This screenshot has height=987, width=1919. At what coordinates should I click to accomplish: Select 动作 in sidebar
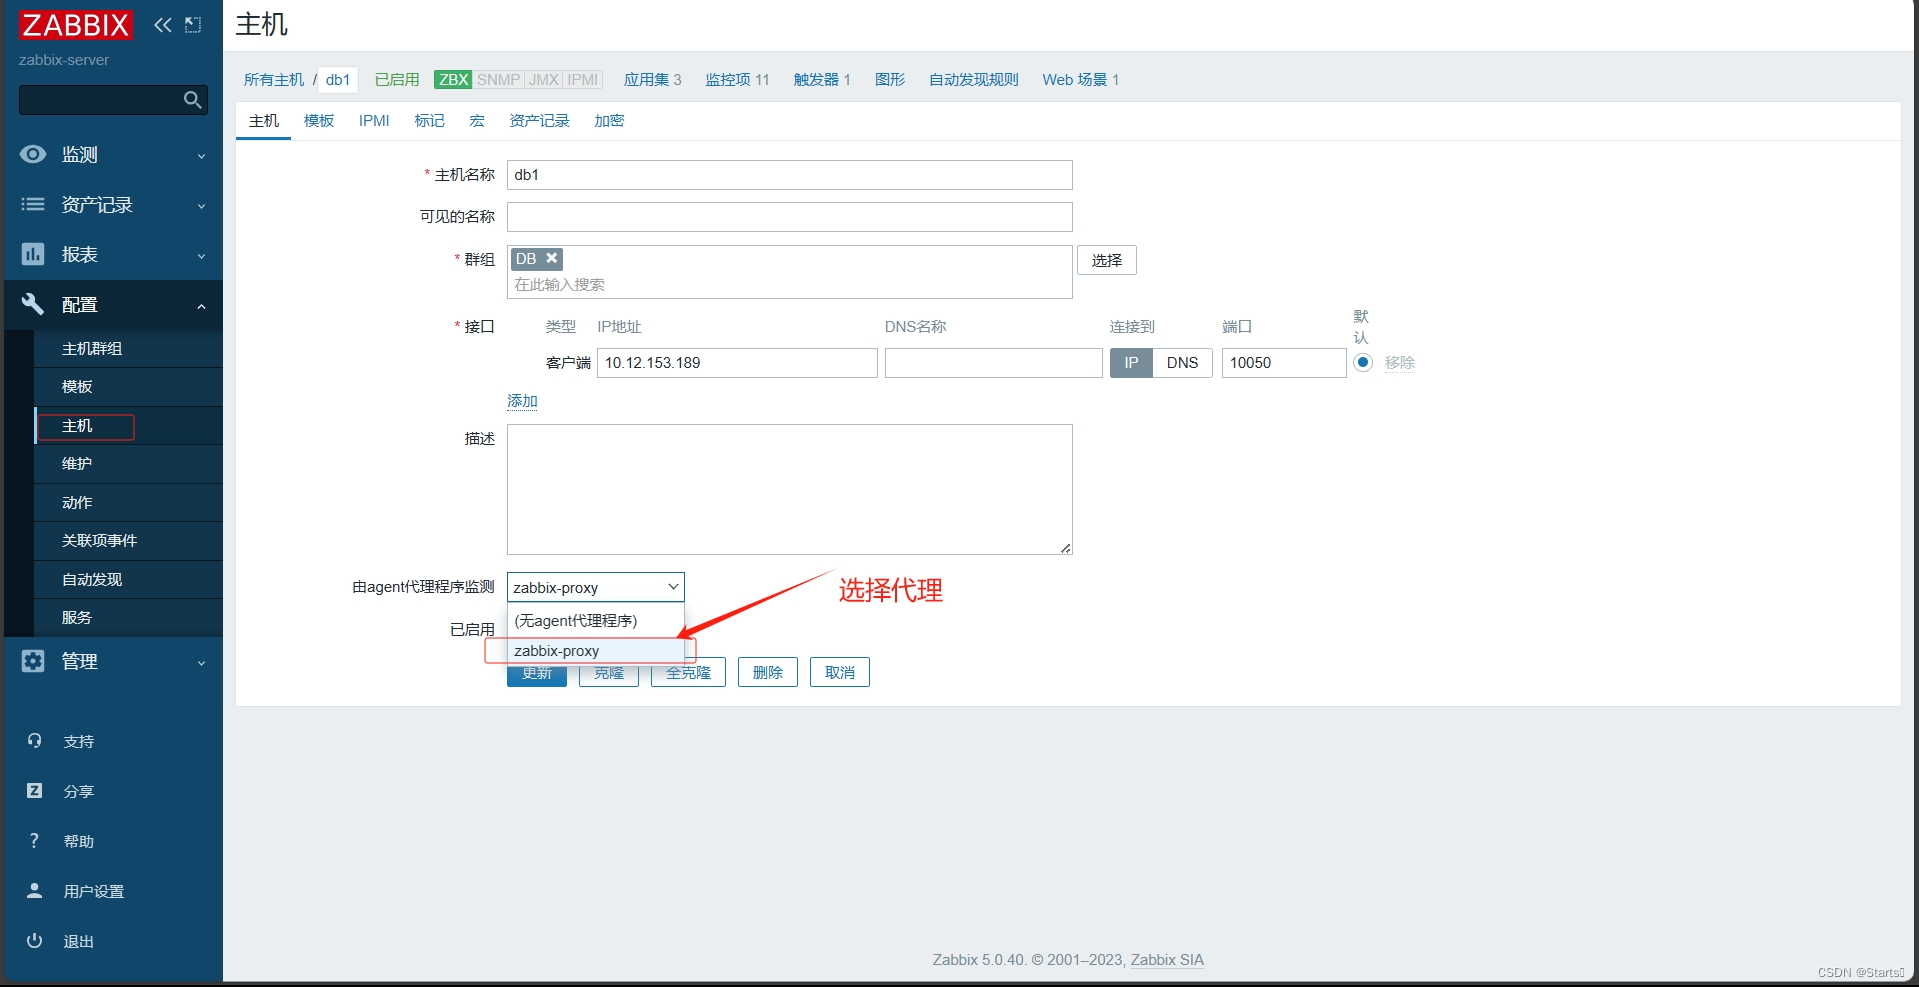coord(128,502)
